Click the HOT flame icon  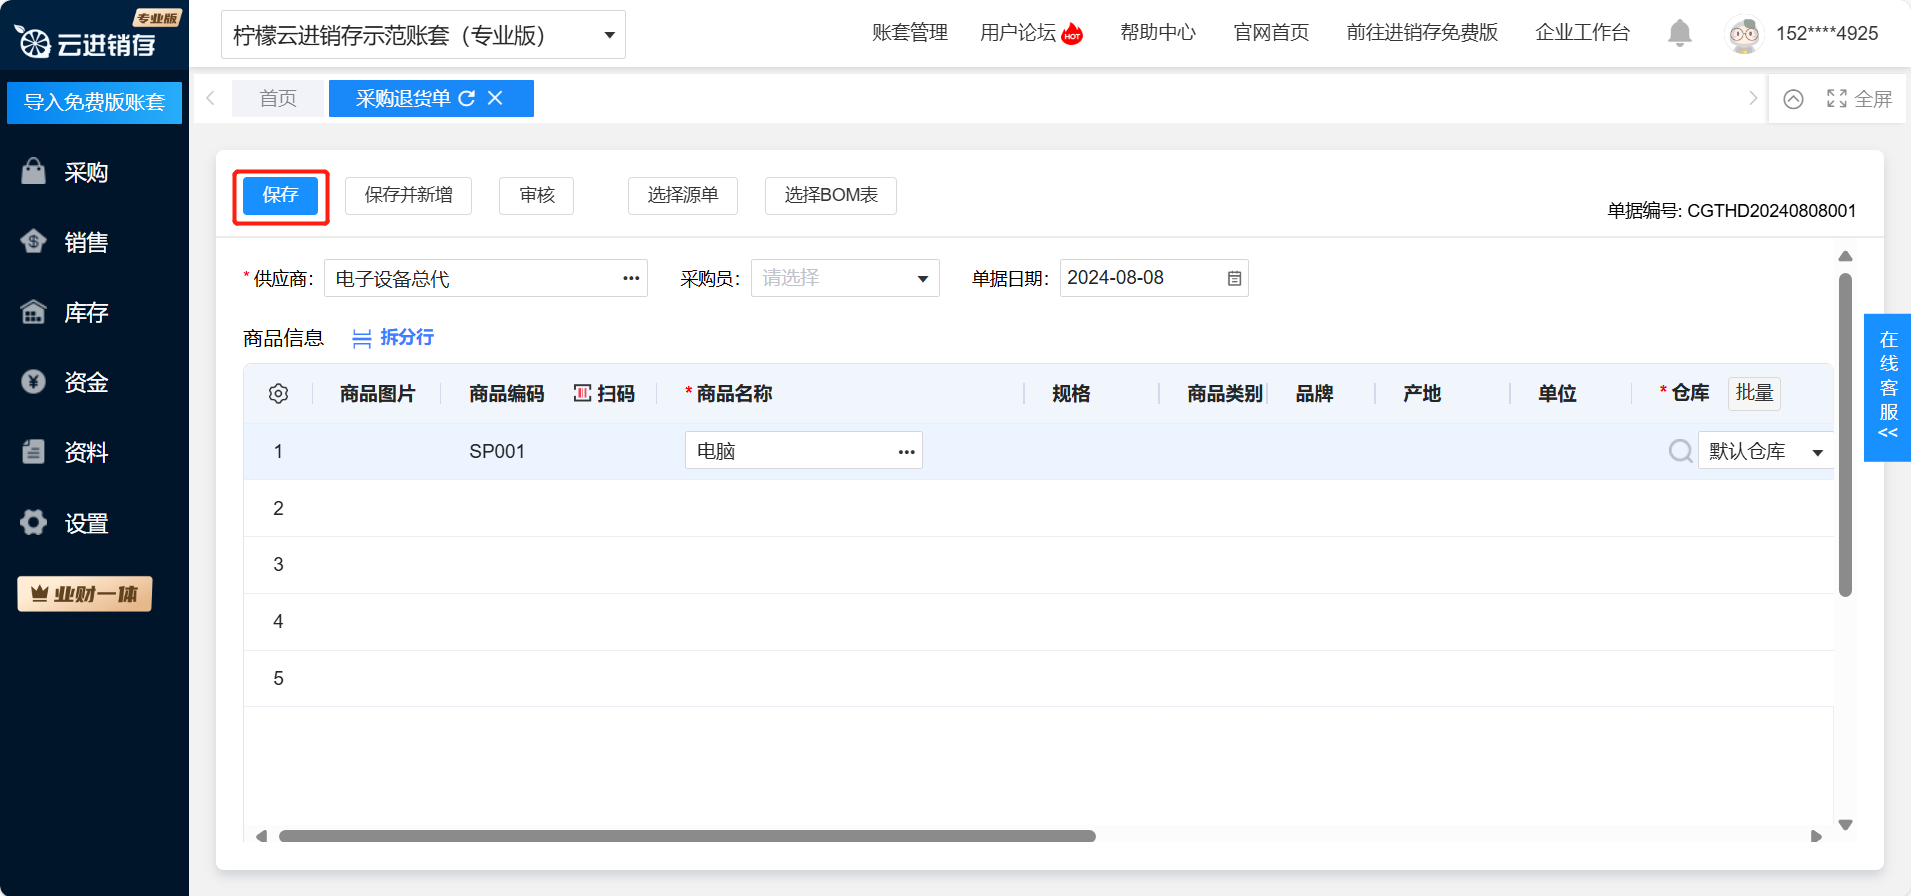click(x=1072, y=33)
